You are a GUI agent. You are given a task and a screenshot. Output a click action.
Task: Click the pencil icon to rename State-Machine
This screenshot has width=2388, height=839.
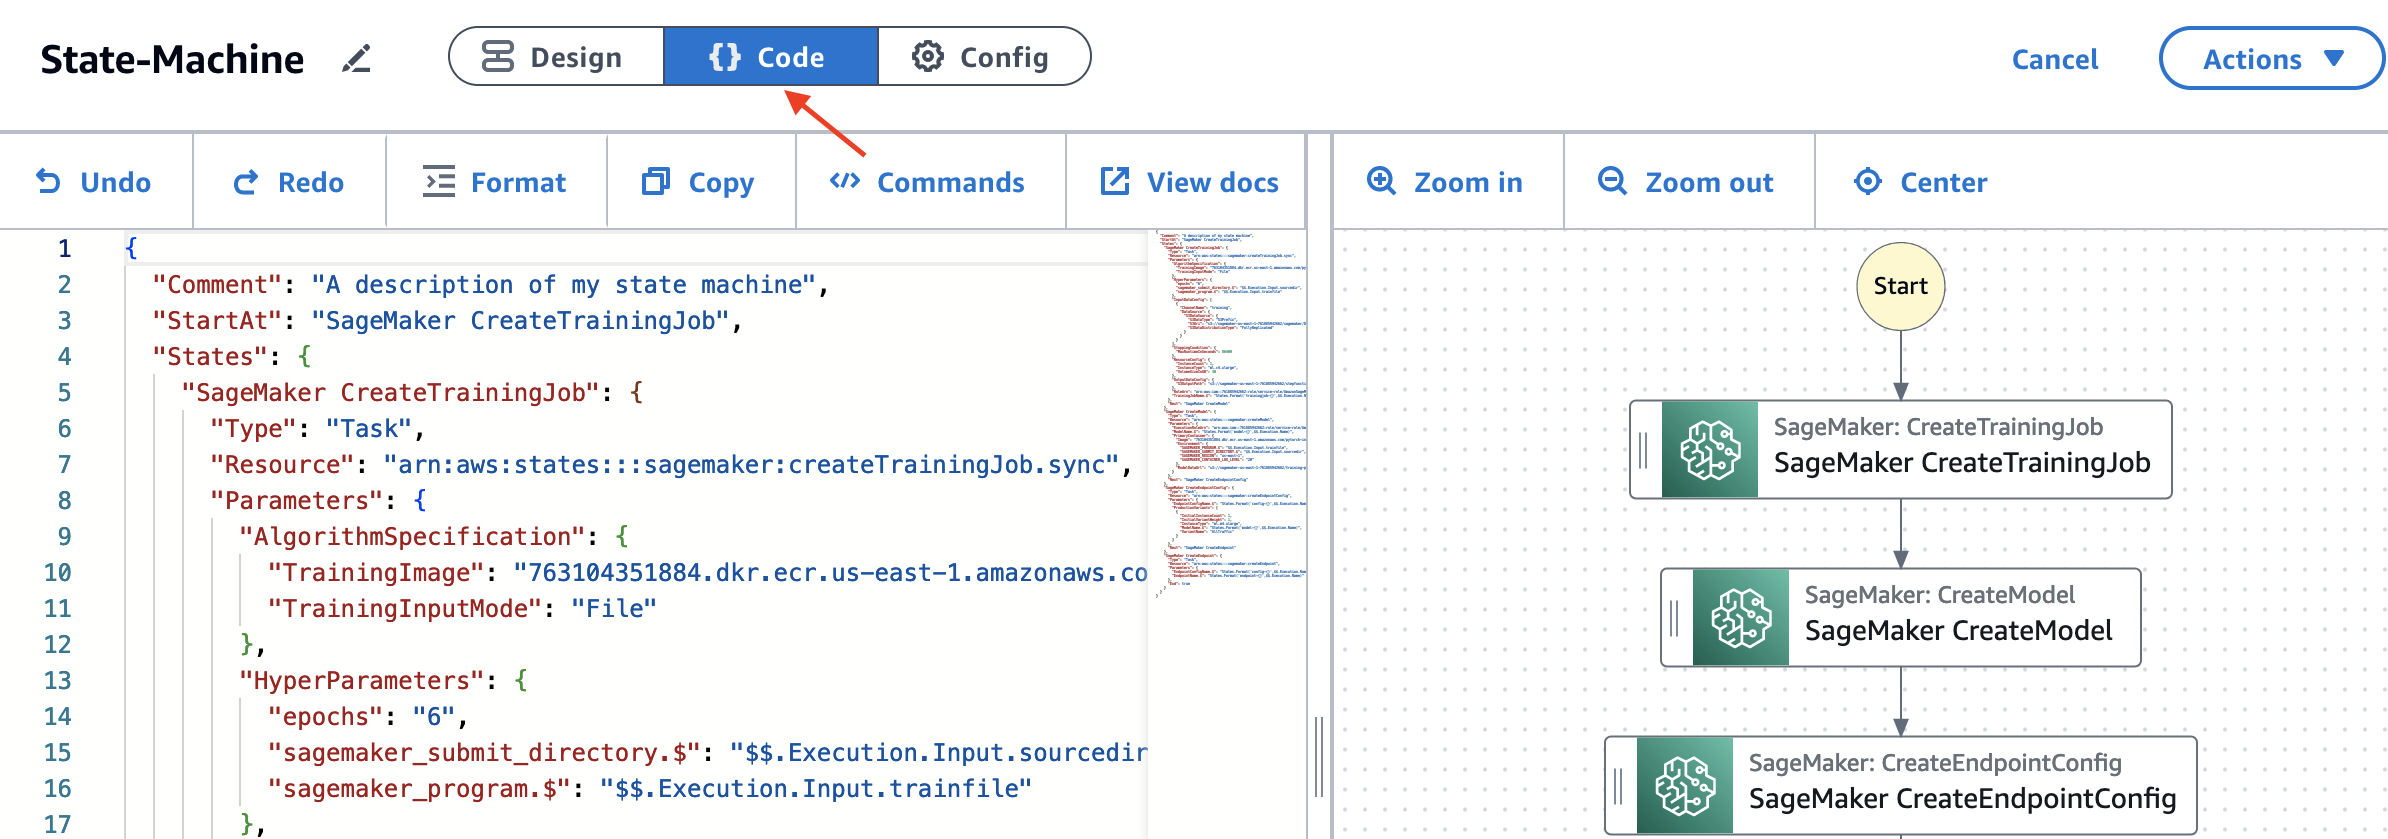[356, 59]
